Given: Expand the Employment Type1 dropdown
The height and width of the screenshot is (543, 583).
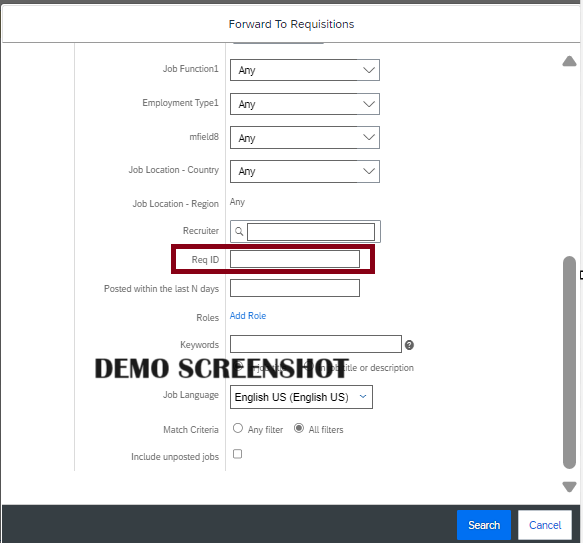Looking at the screenshot, I should point(305,104).
